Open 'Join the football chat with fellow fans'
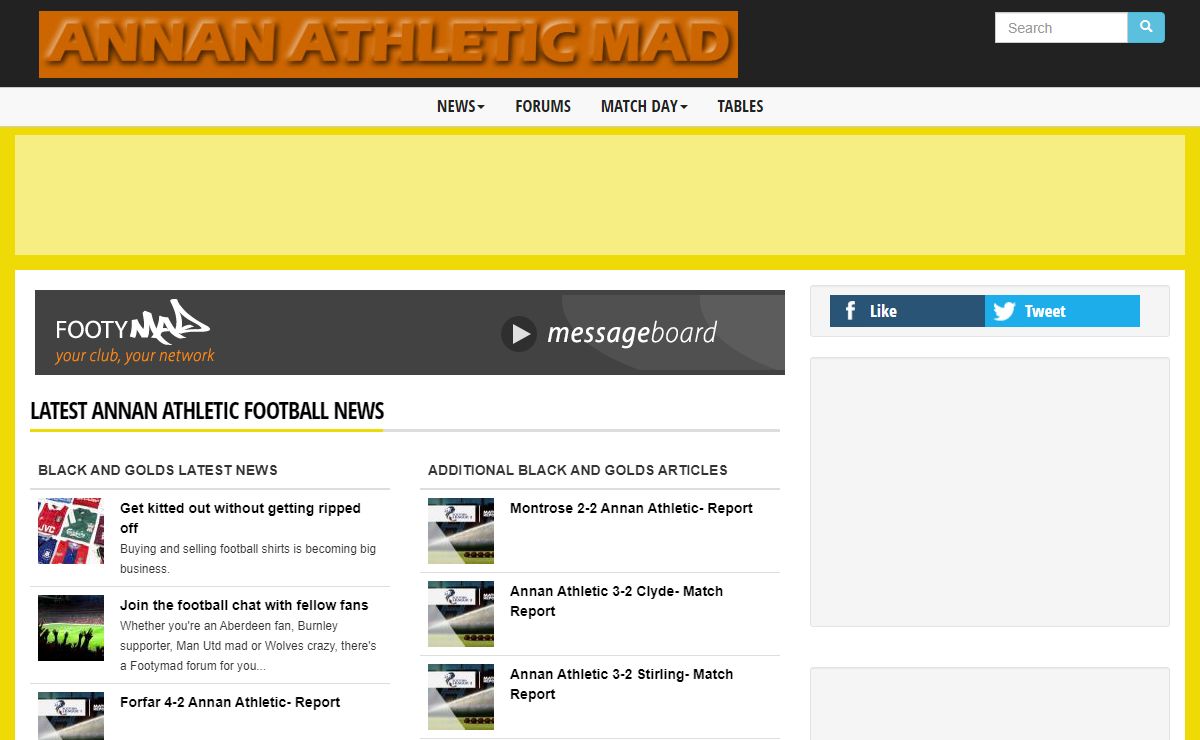The height and width of the screenshot is (740, 1200). [x=244, y=605]
